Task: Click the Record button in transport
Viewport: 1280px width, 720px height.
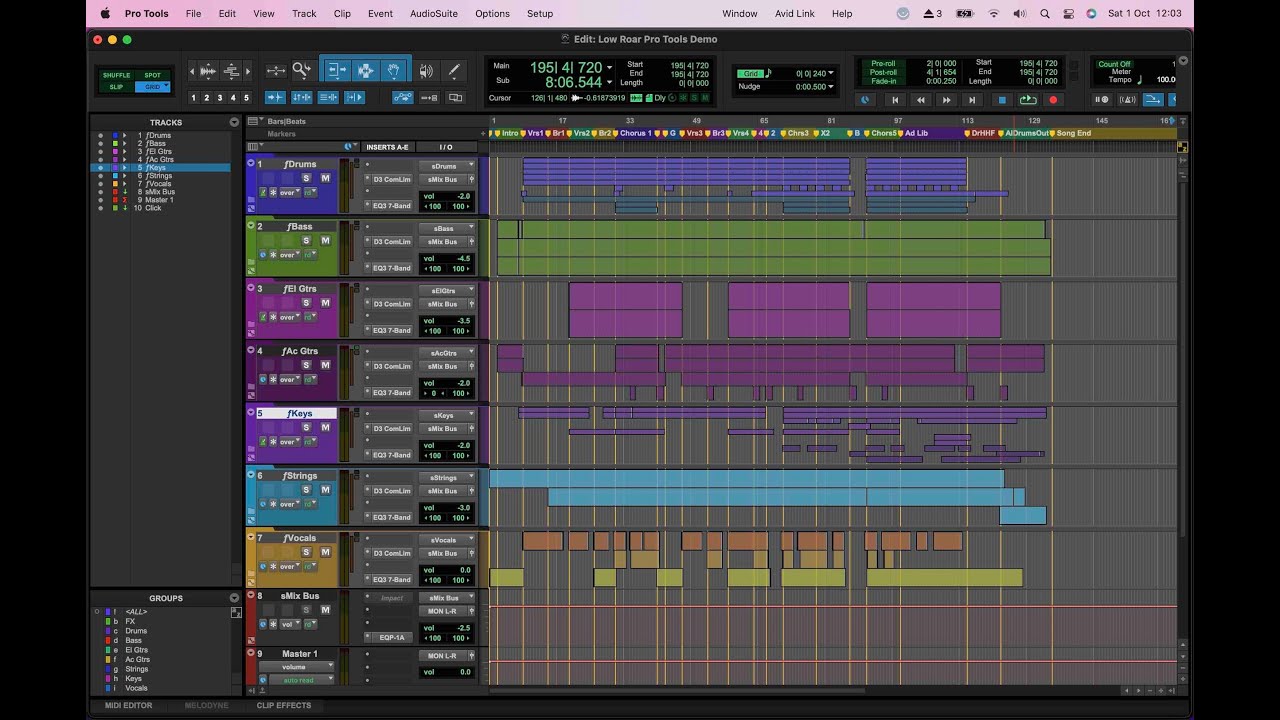Action: 1053,100
